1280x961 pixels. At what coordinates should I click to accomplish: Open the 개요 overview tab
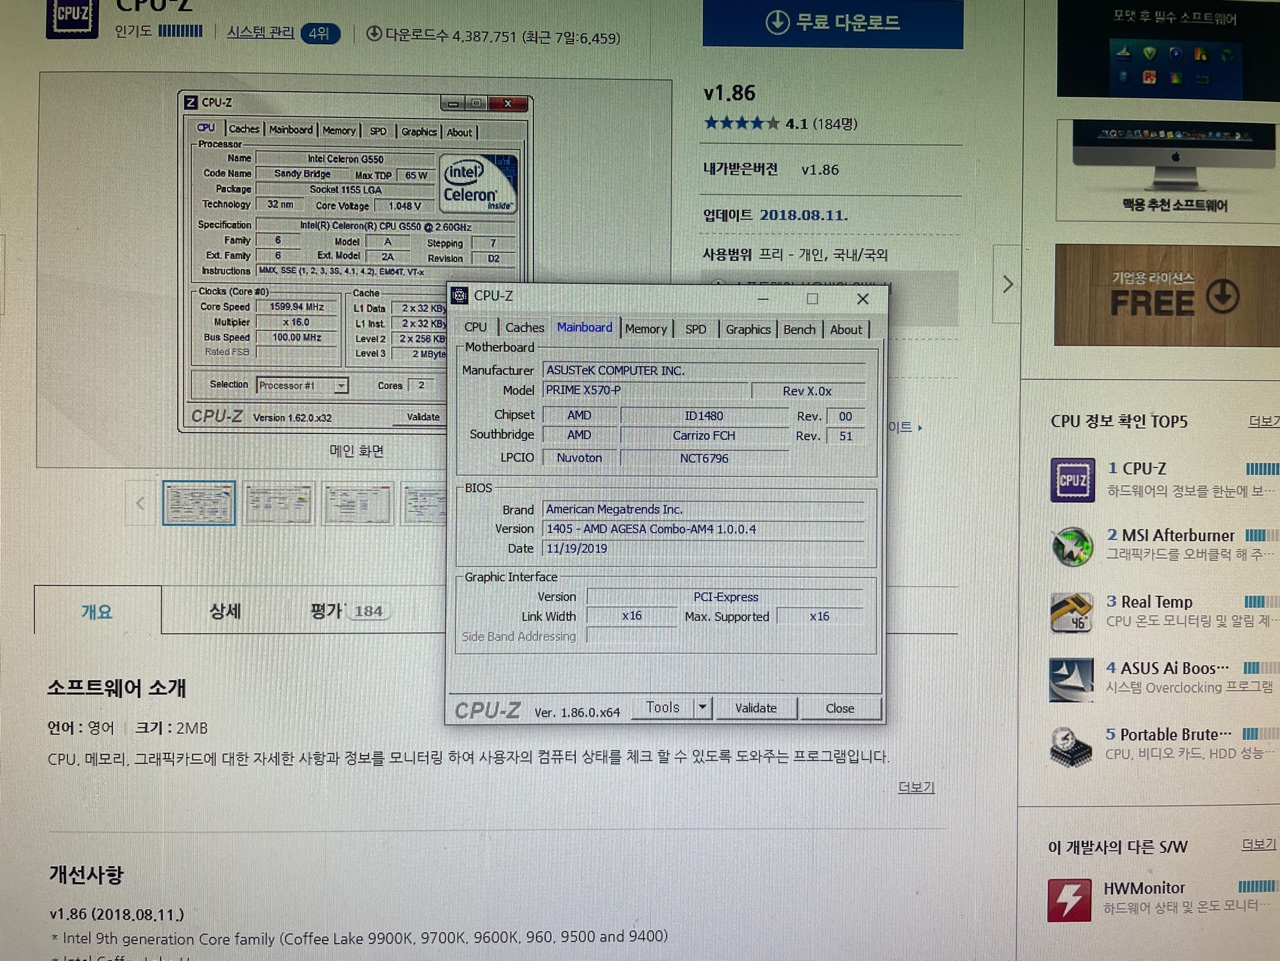(x=97, y=611)
